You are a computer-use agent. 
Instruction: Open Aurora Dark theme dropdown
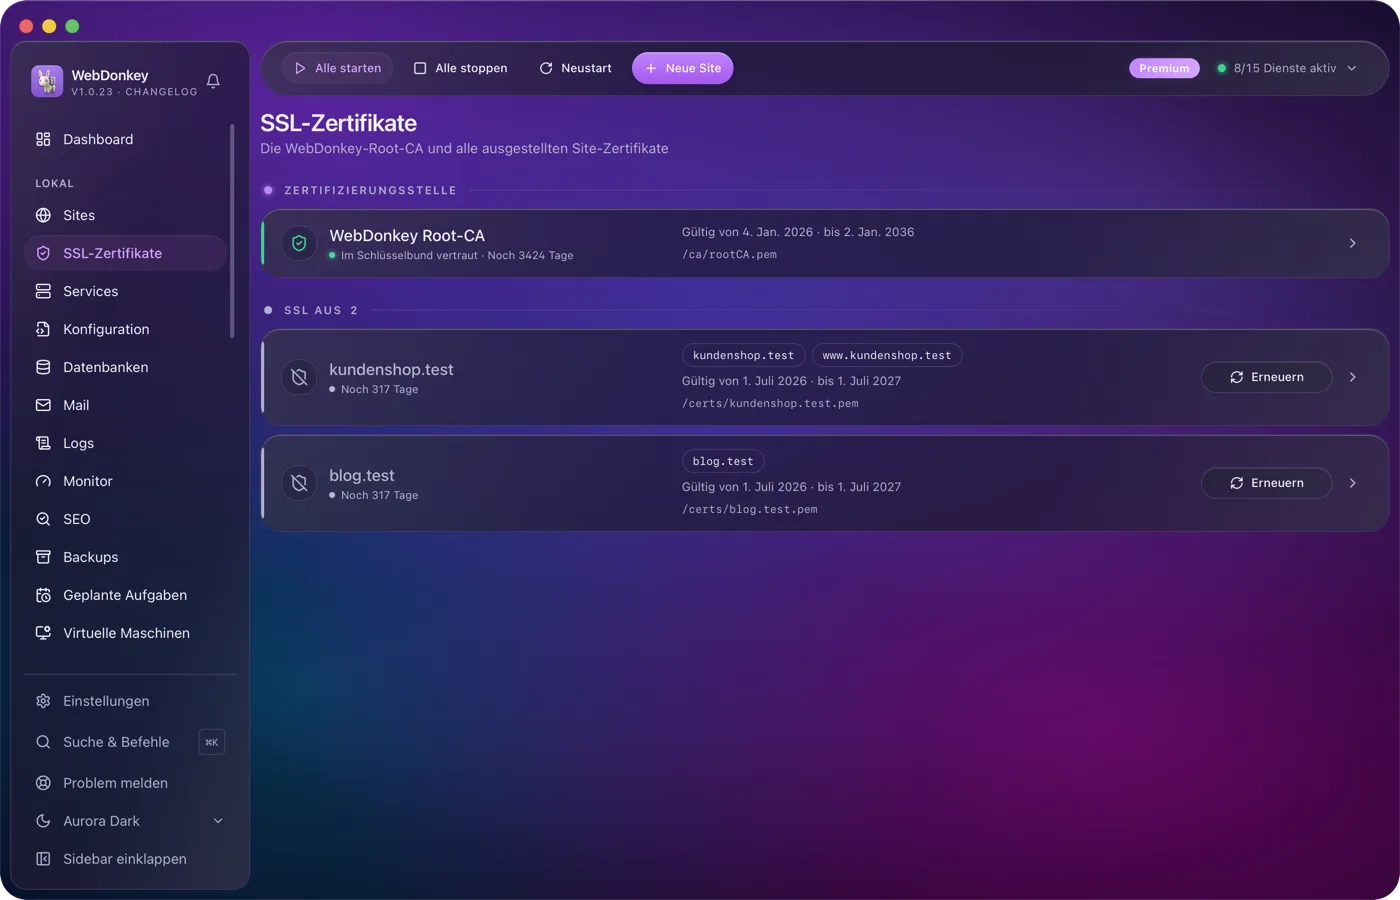pos(130,821)
